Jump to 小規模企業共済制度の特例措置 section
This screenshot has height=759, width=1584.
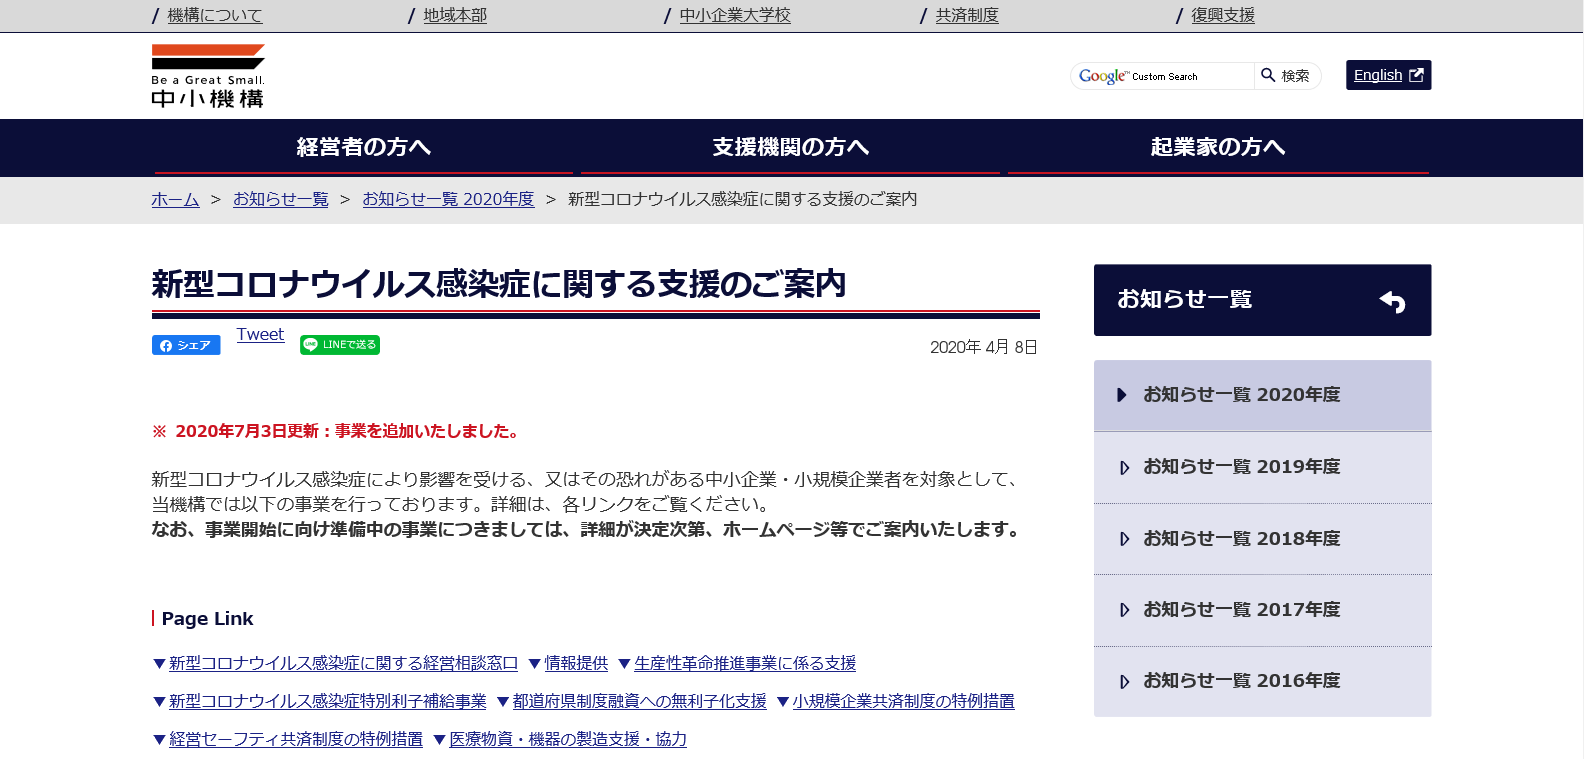[903, 701]
